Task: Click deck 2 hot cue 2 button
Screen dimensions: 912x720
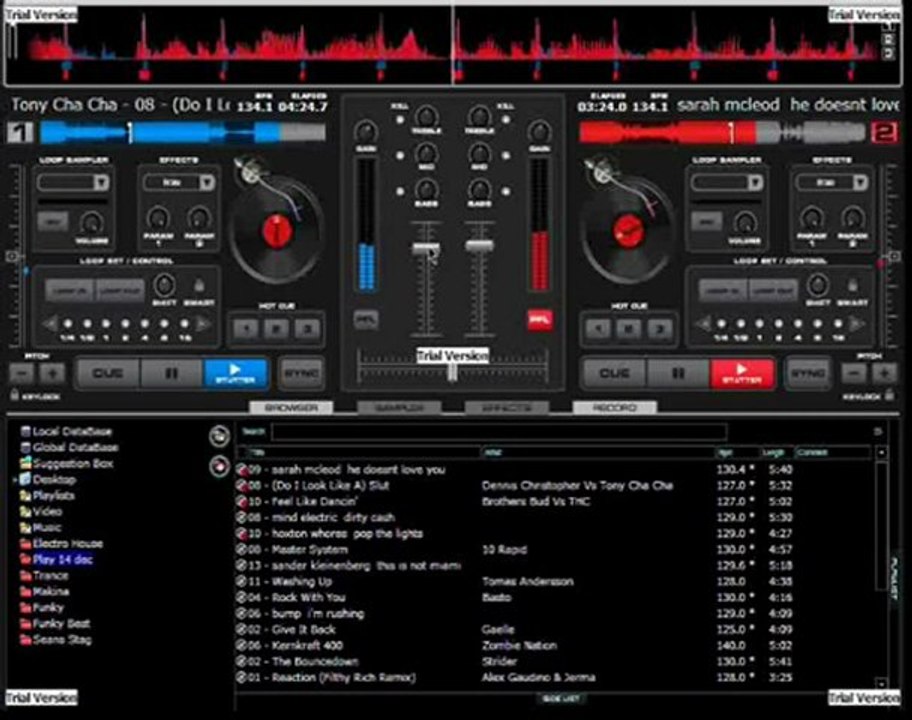Action: click(629, 329)
